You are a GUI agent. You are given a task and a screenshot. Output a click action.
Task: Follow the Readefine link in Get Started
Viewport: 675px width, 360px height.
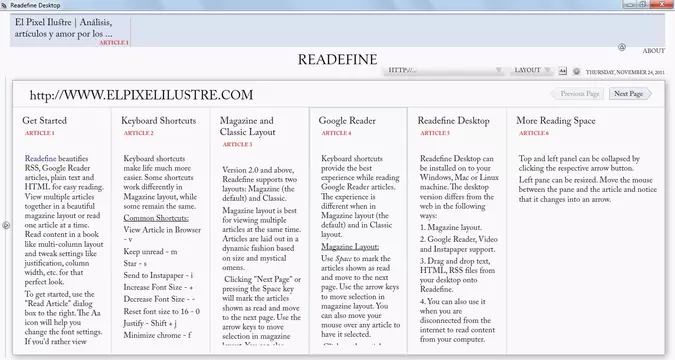point(40,159)
